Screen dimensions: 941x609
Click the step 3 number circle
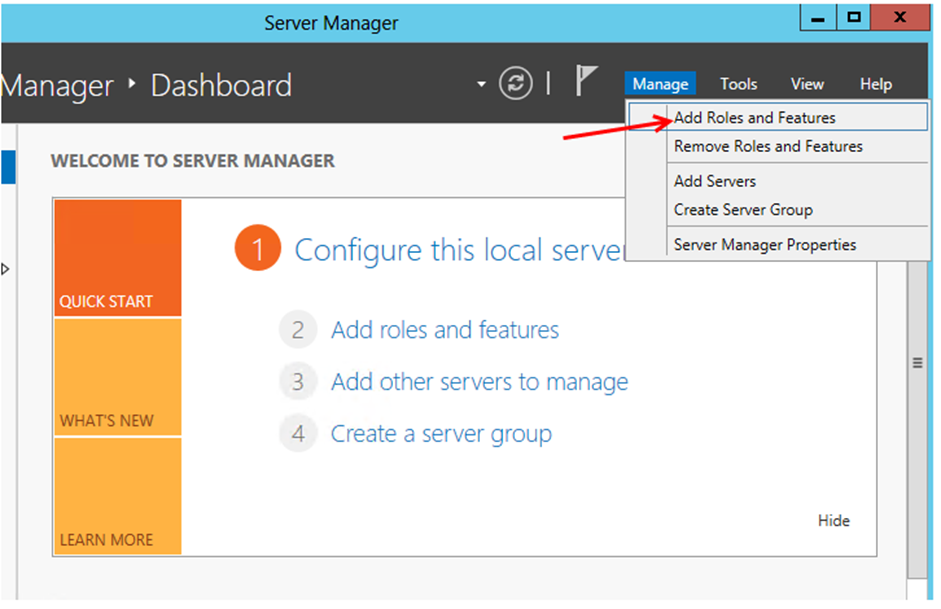pyautogui.click(x=298, y=382)
